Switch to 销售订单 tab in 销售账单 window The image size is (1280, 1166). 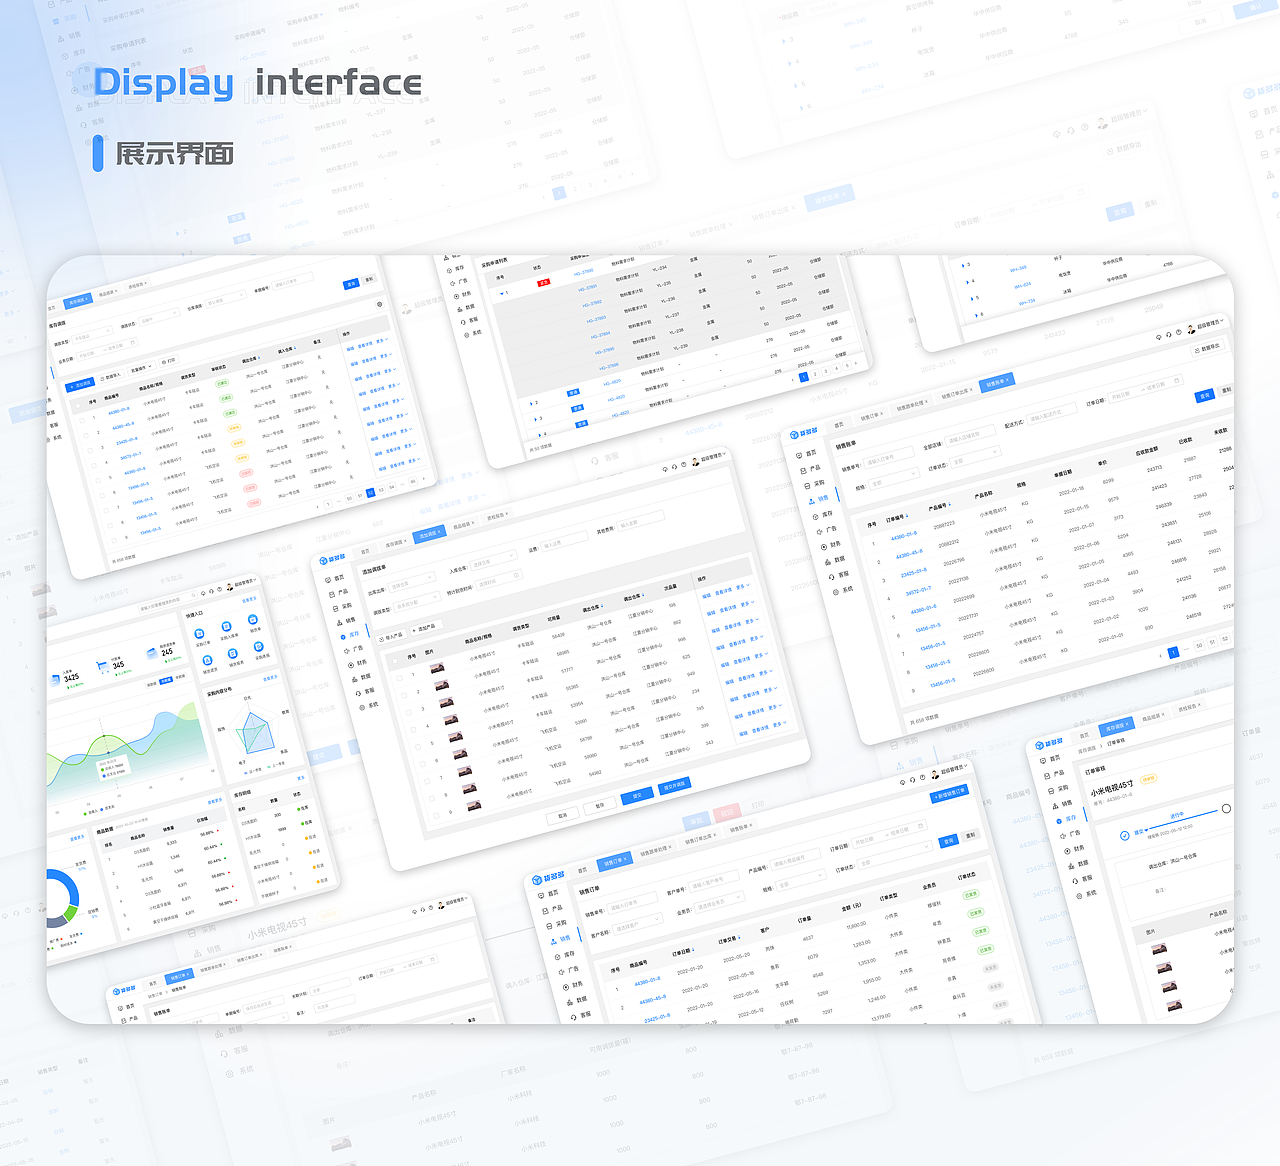(x=871, y=416)
